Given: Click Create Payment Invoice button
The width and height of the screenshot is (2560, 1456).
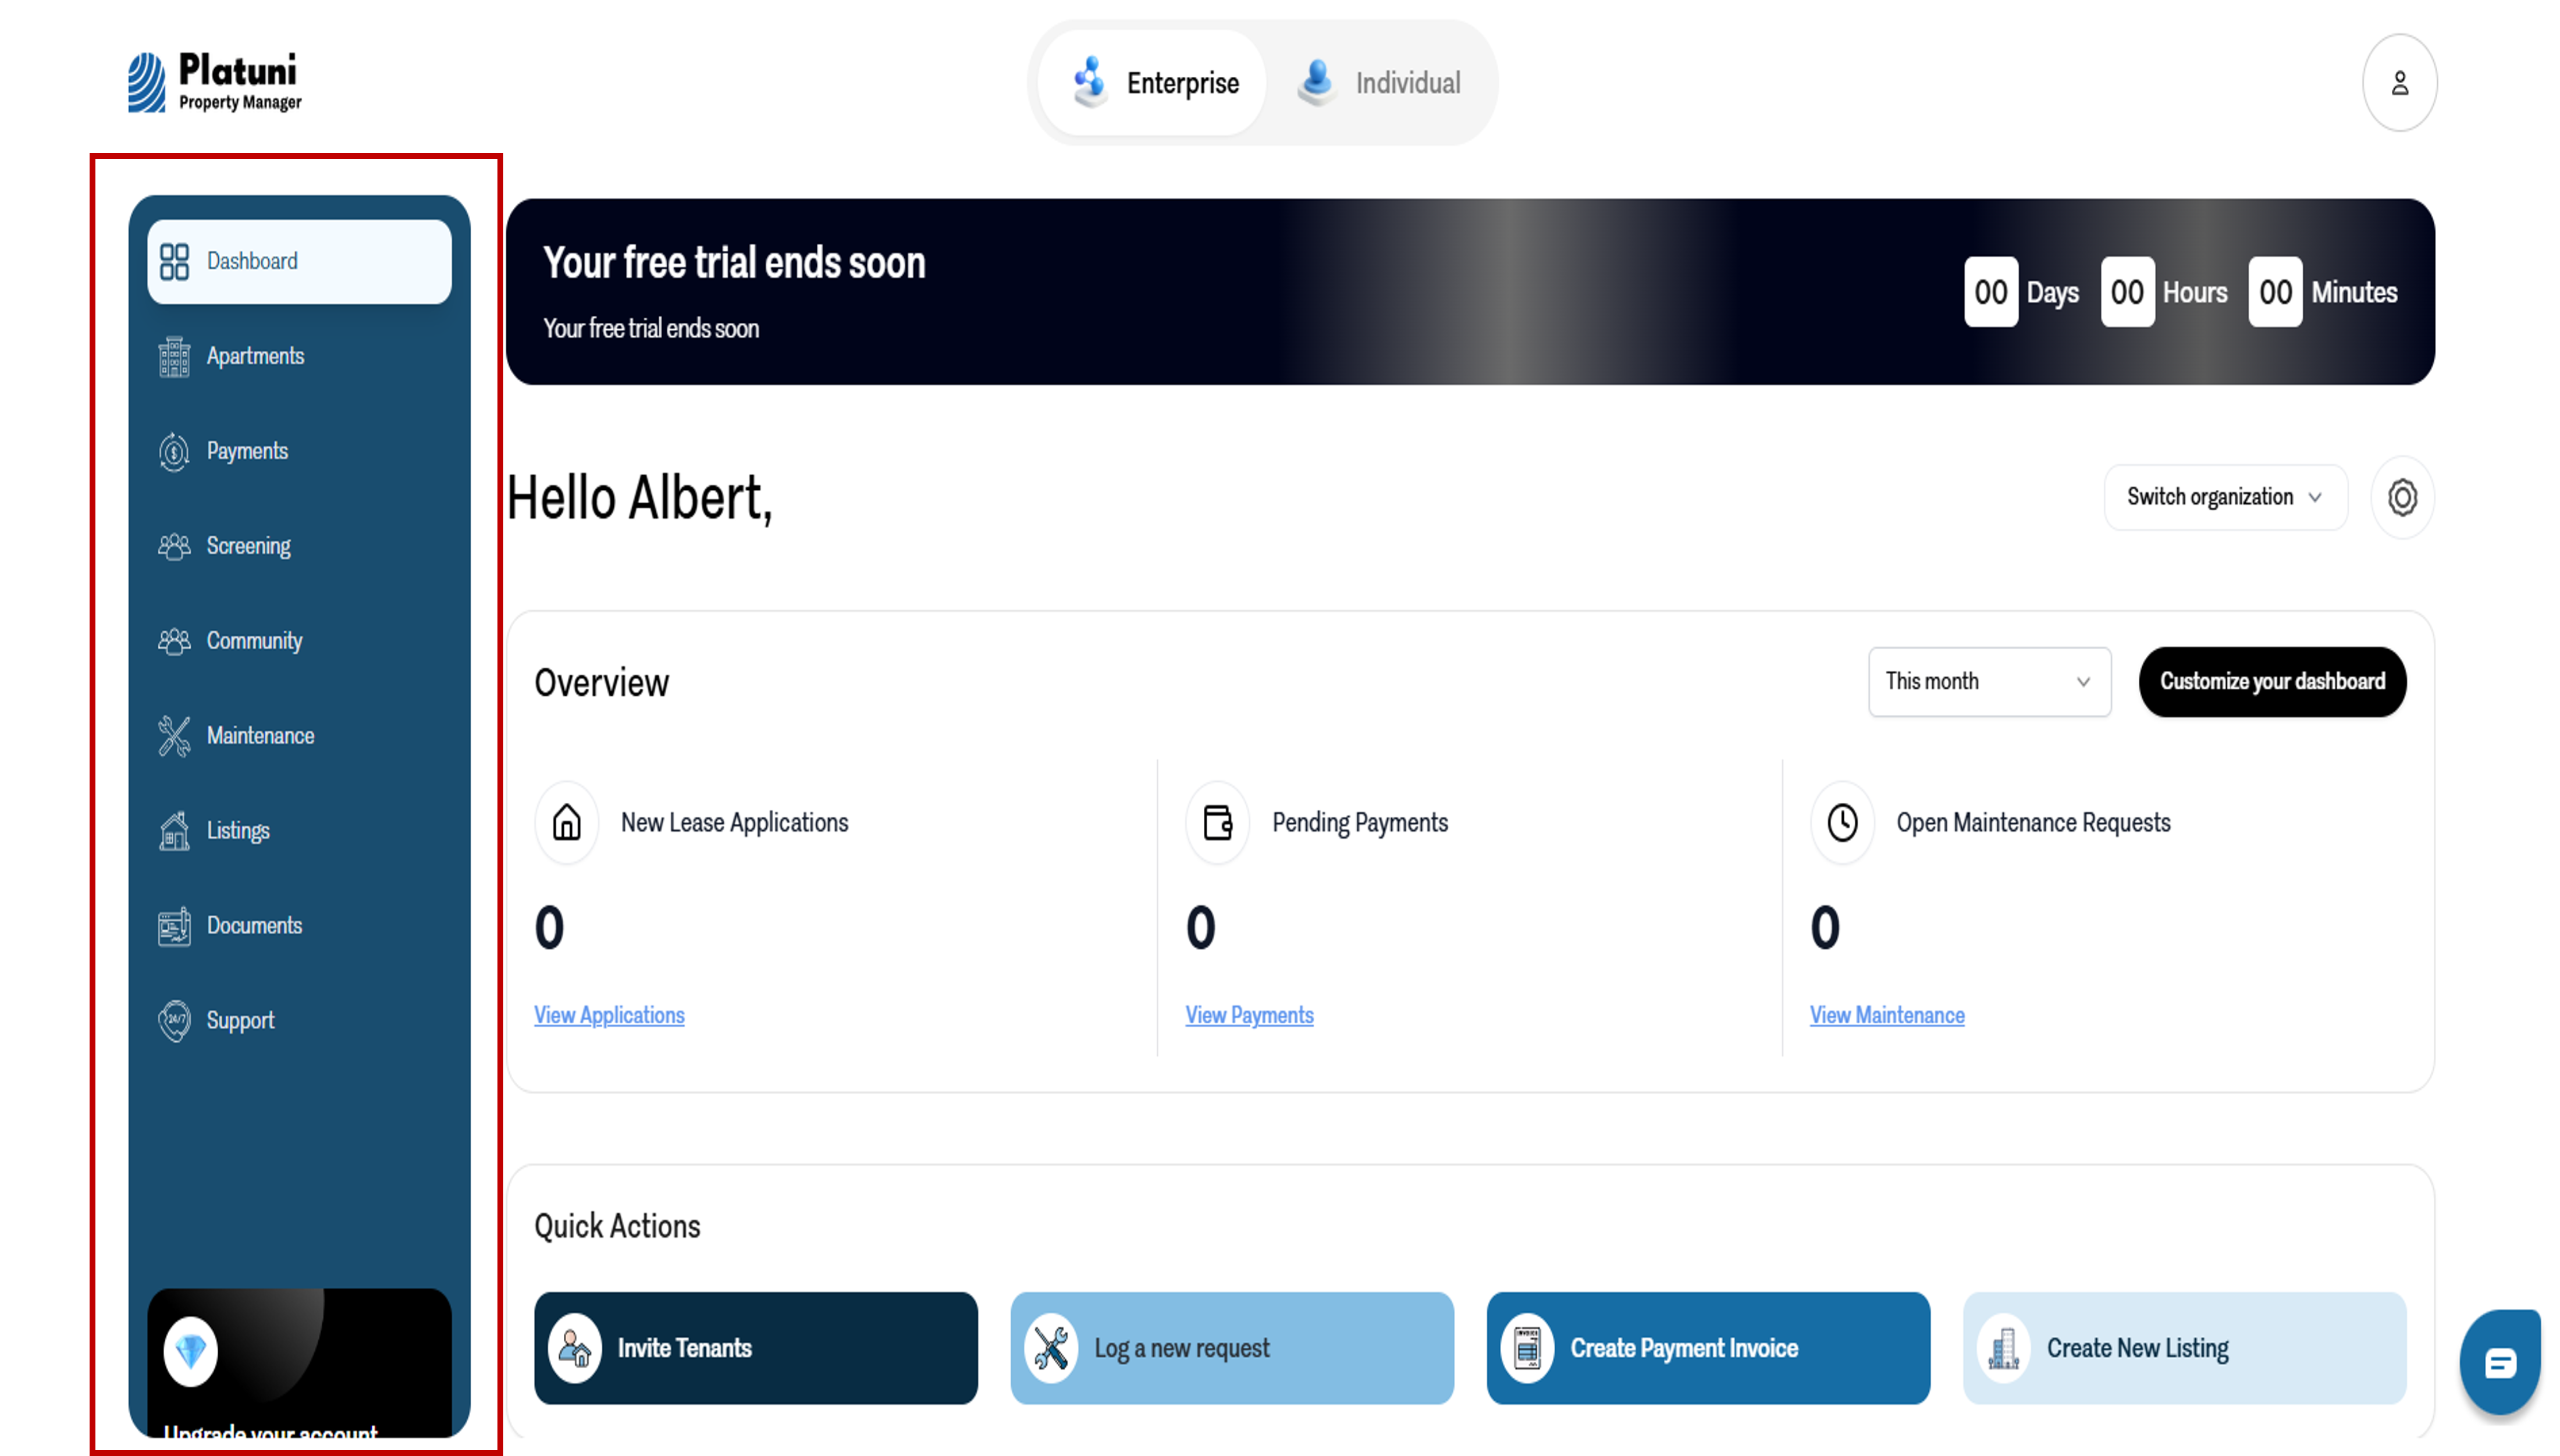Looking at the screenshot, I should (x=1708, y=1348).
